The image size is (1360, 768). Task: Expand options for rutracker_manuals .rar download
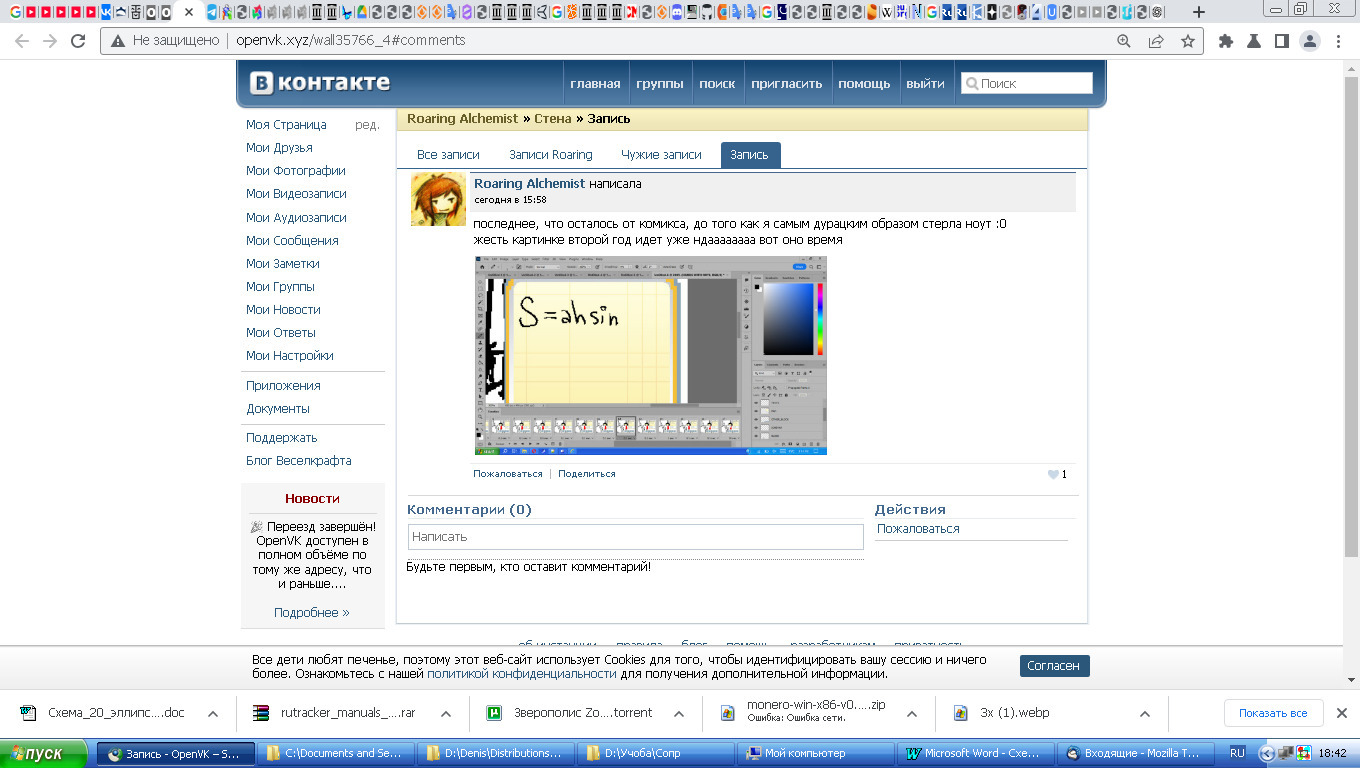click(446, 714)
